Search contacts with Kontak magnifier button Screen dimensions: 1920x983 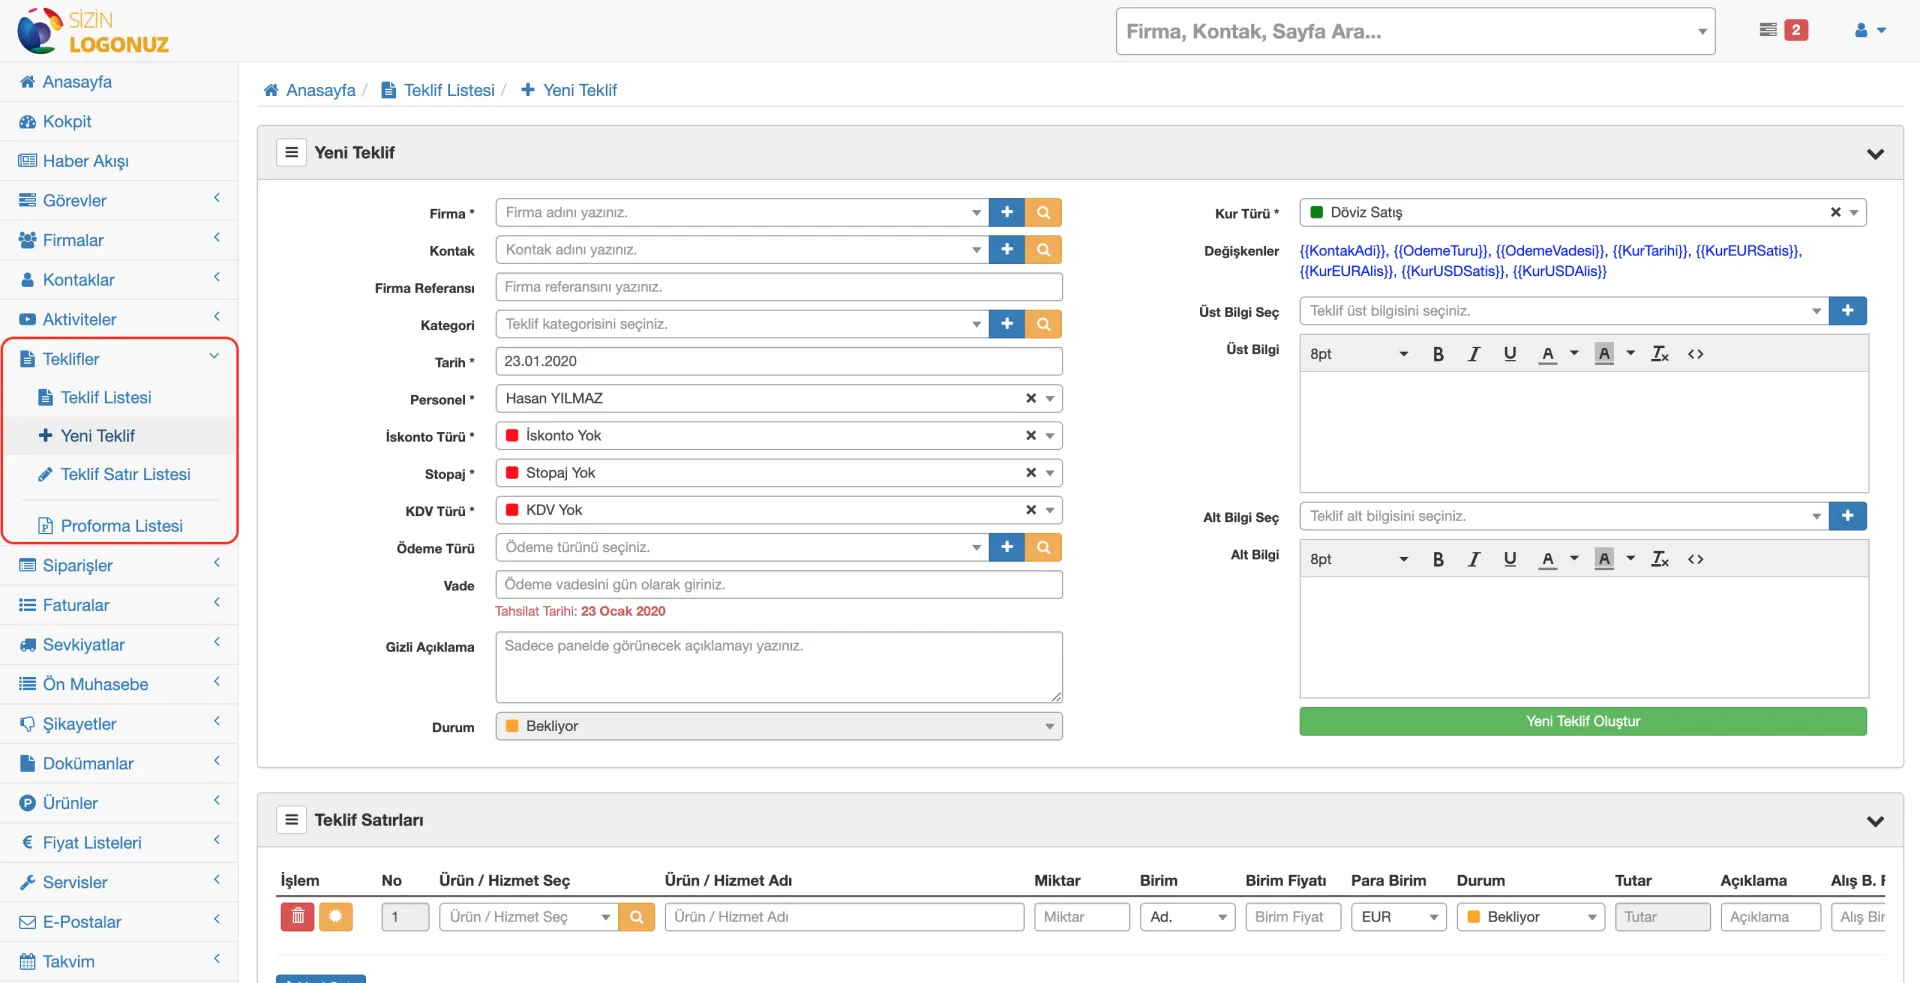1043,249
